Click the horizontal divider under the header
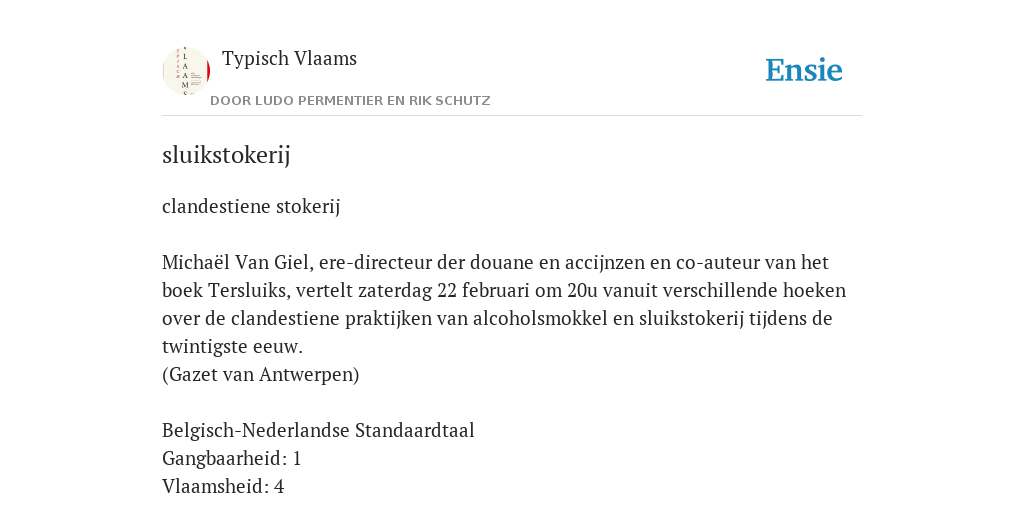 click(512, 116)
